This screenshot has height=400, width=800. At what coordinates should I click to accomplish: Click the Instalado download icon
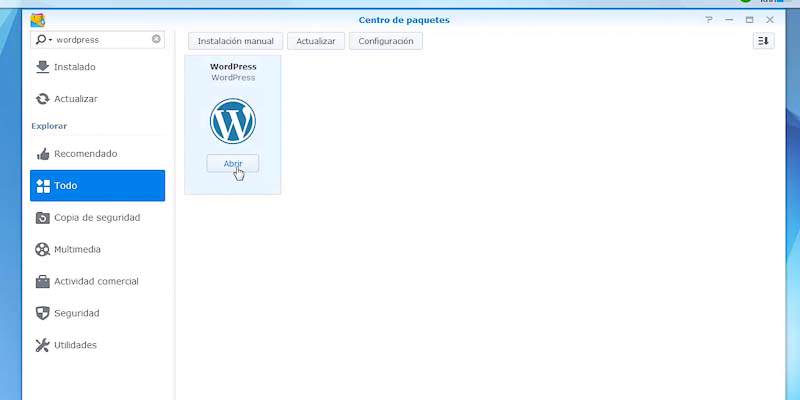click(43, 67)
